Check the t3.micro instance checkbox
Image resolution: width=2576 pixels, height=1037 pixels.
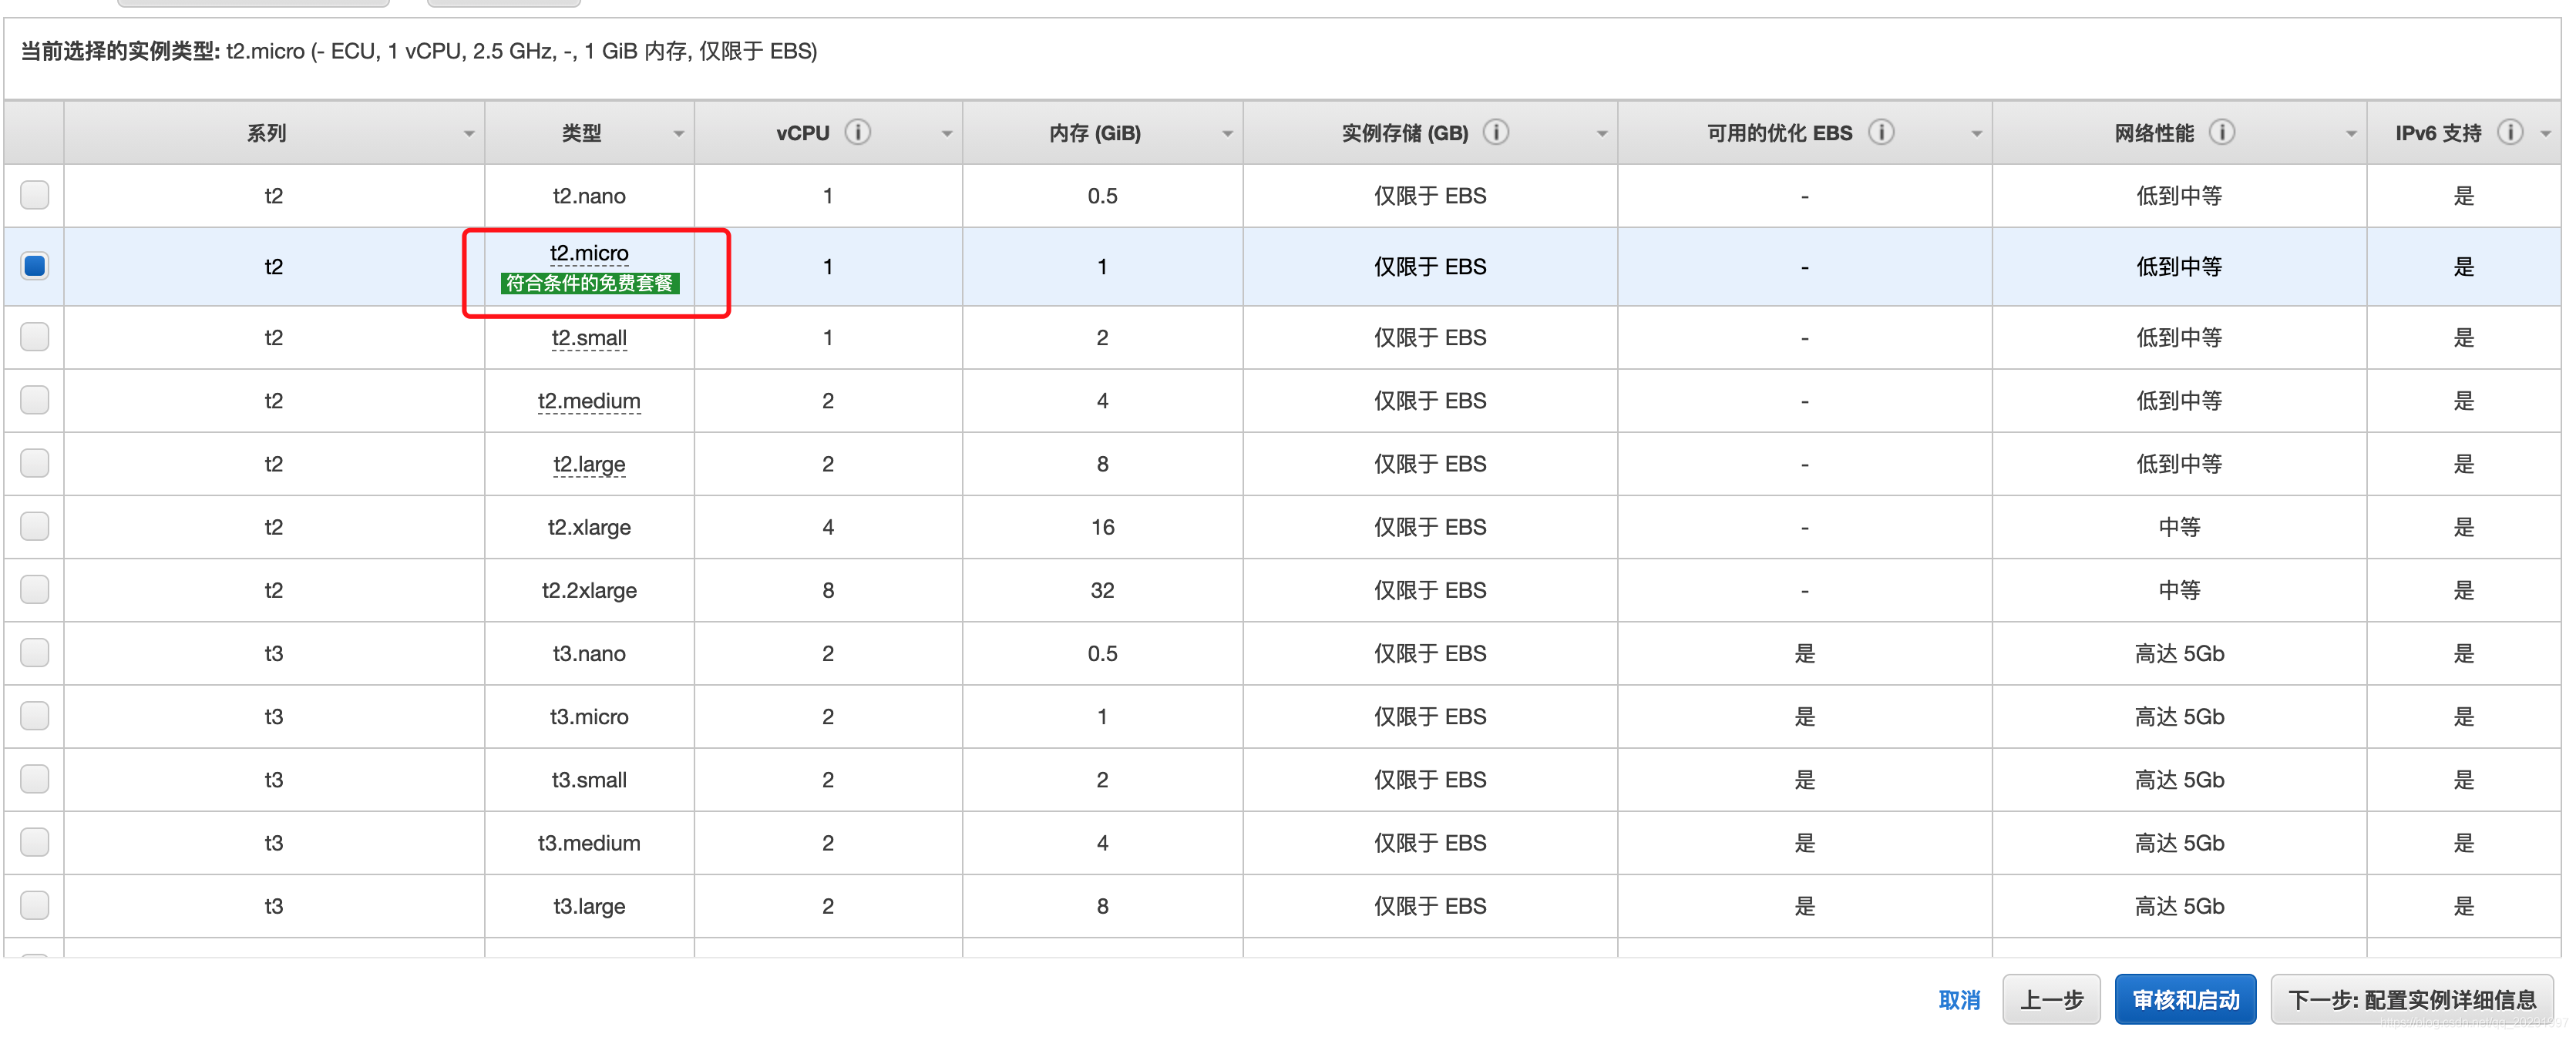click(35, 716)
